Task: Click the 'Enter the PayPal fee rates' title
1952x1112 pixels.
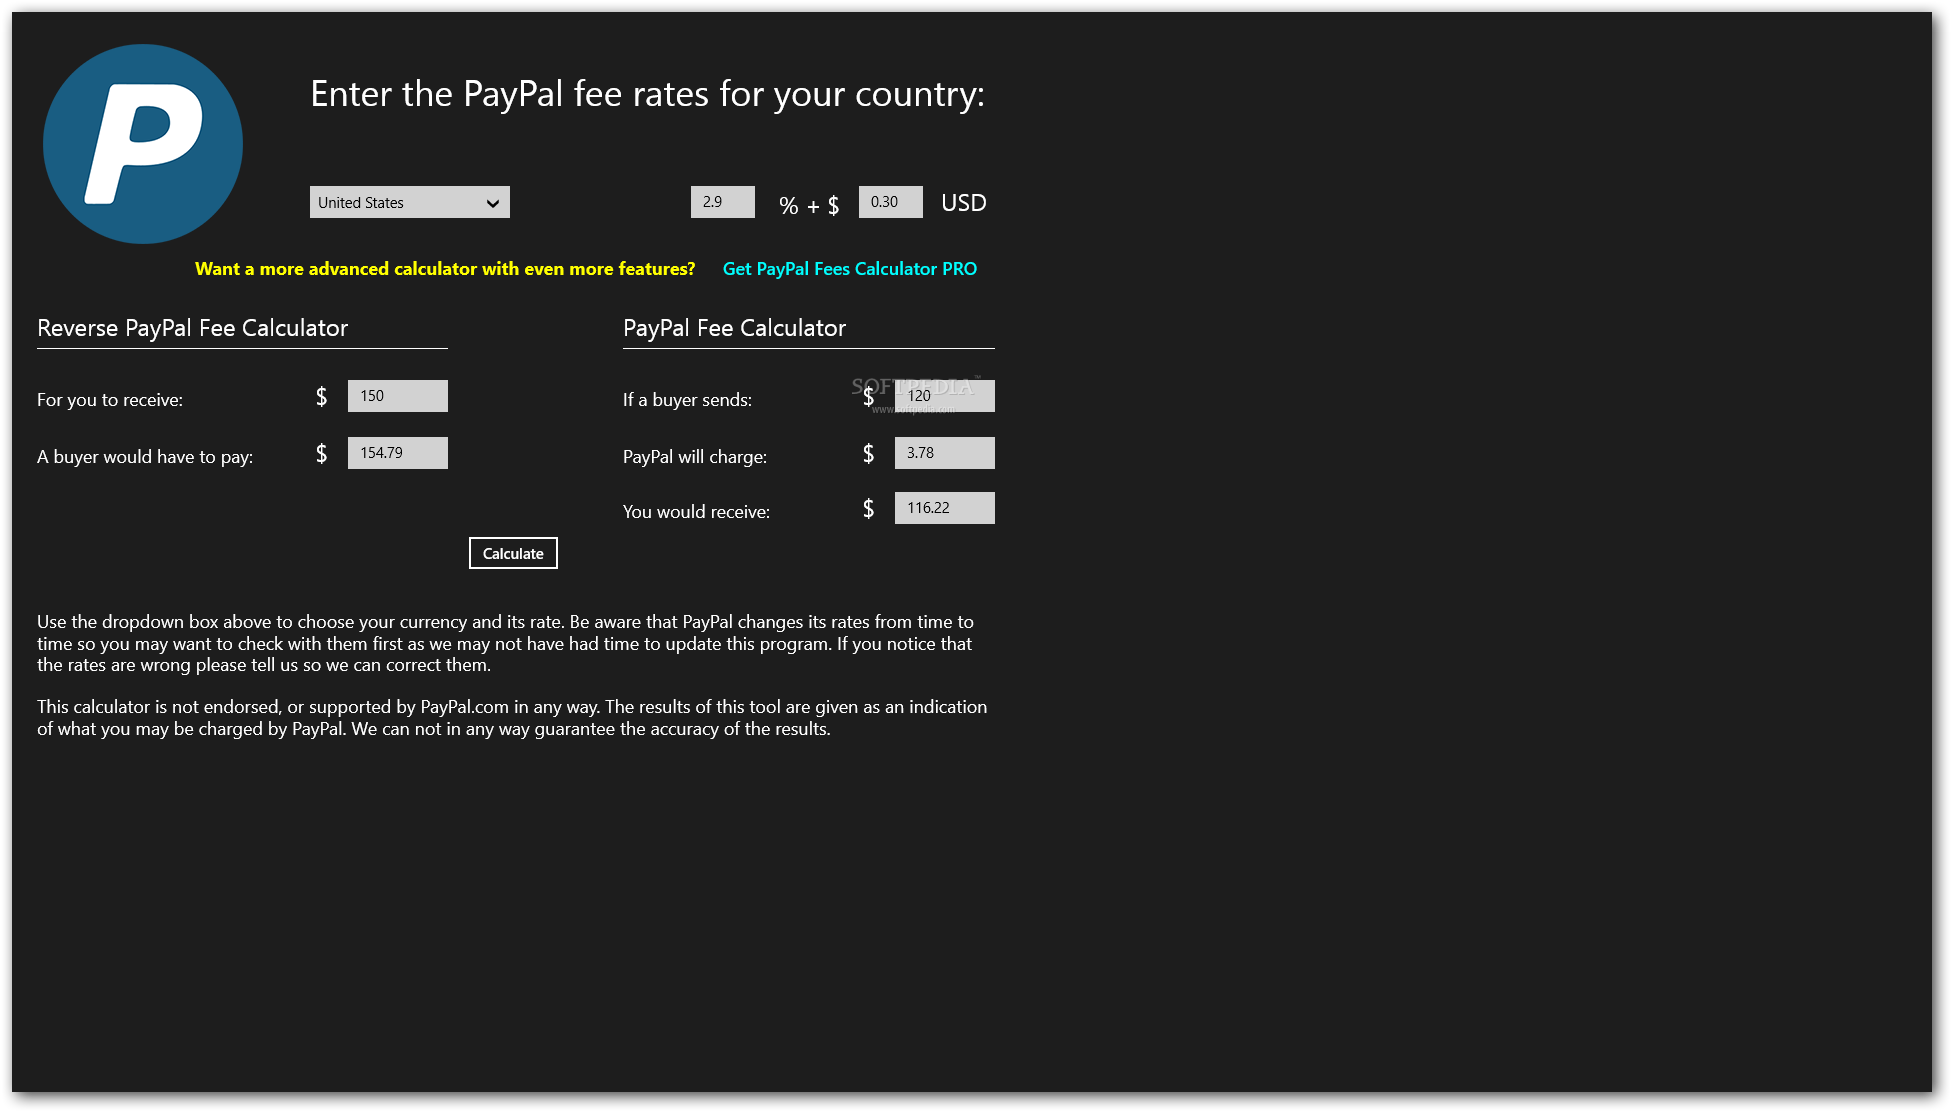Action: pos(648,94)
